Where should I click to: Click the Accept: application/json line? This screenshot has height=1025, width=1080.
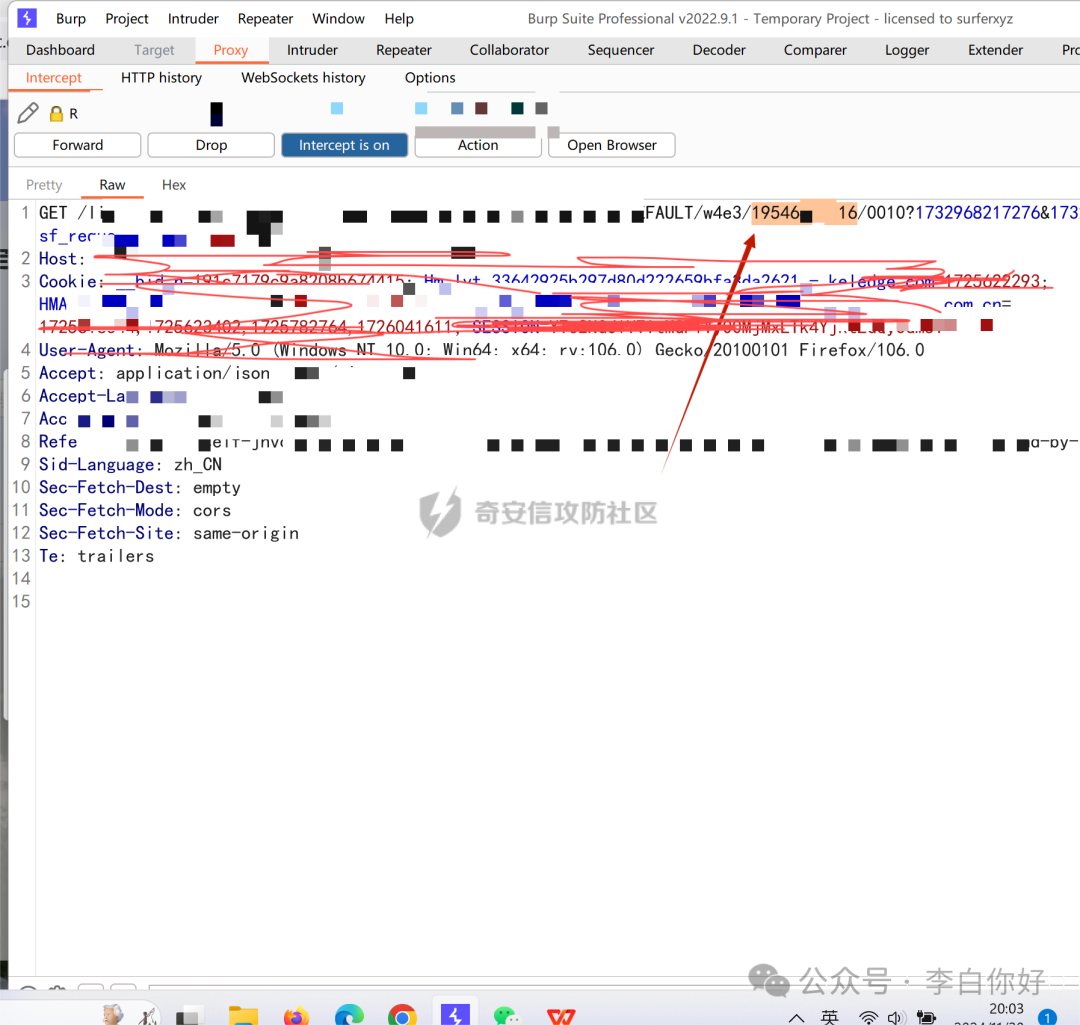pos(154,373)
